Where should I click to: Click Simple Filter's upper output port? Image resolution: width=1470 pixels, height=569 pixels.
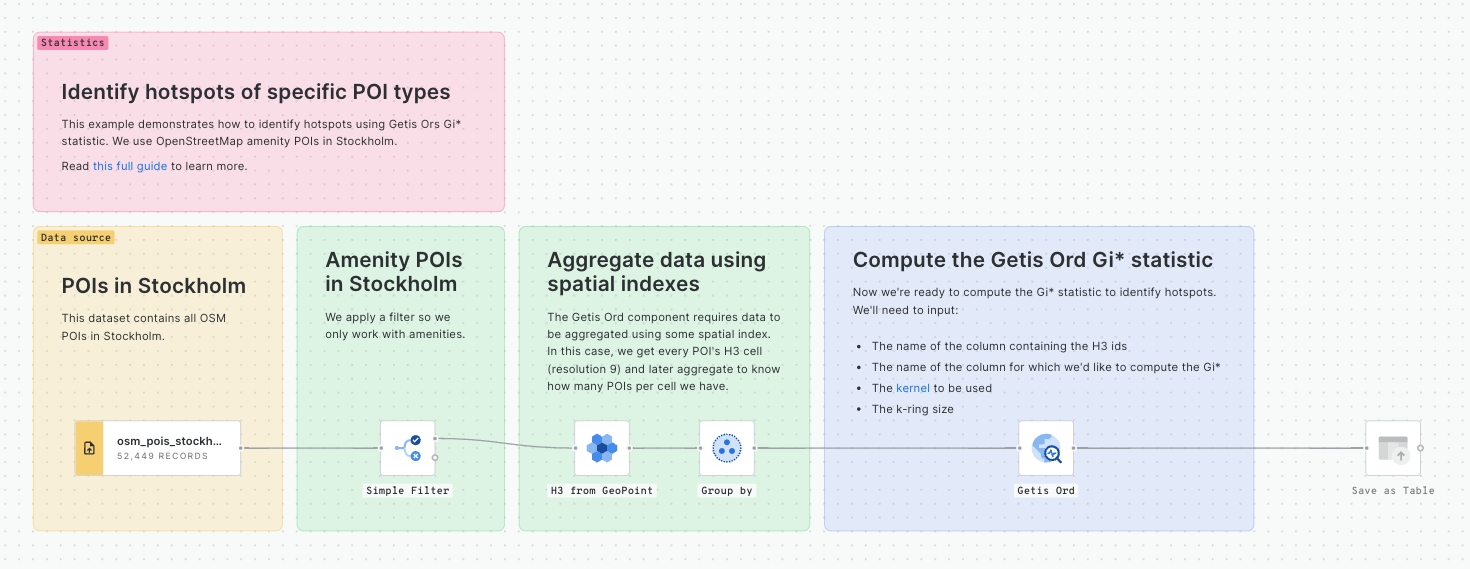tap(435, 438)
